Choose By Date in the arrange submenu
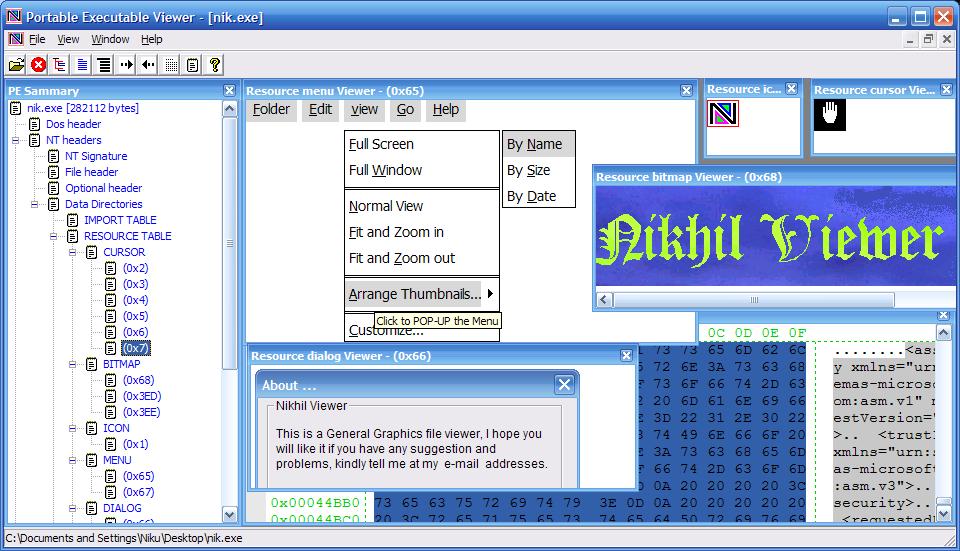960x551 pixels. pyautogui.click(x=539, y=197)
